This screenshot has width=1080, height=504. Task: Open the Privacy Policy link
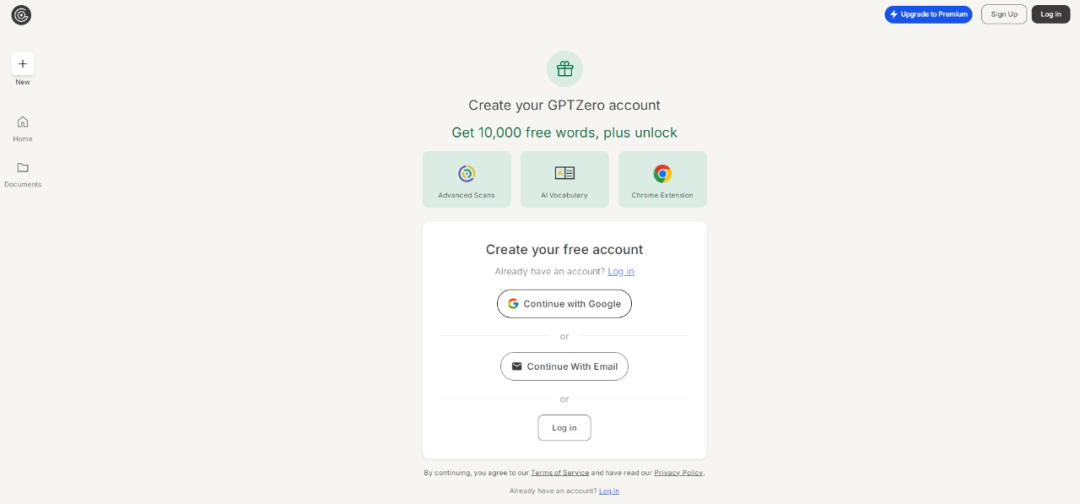678,472
